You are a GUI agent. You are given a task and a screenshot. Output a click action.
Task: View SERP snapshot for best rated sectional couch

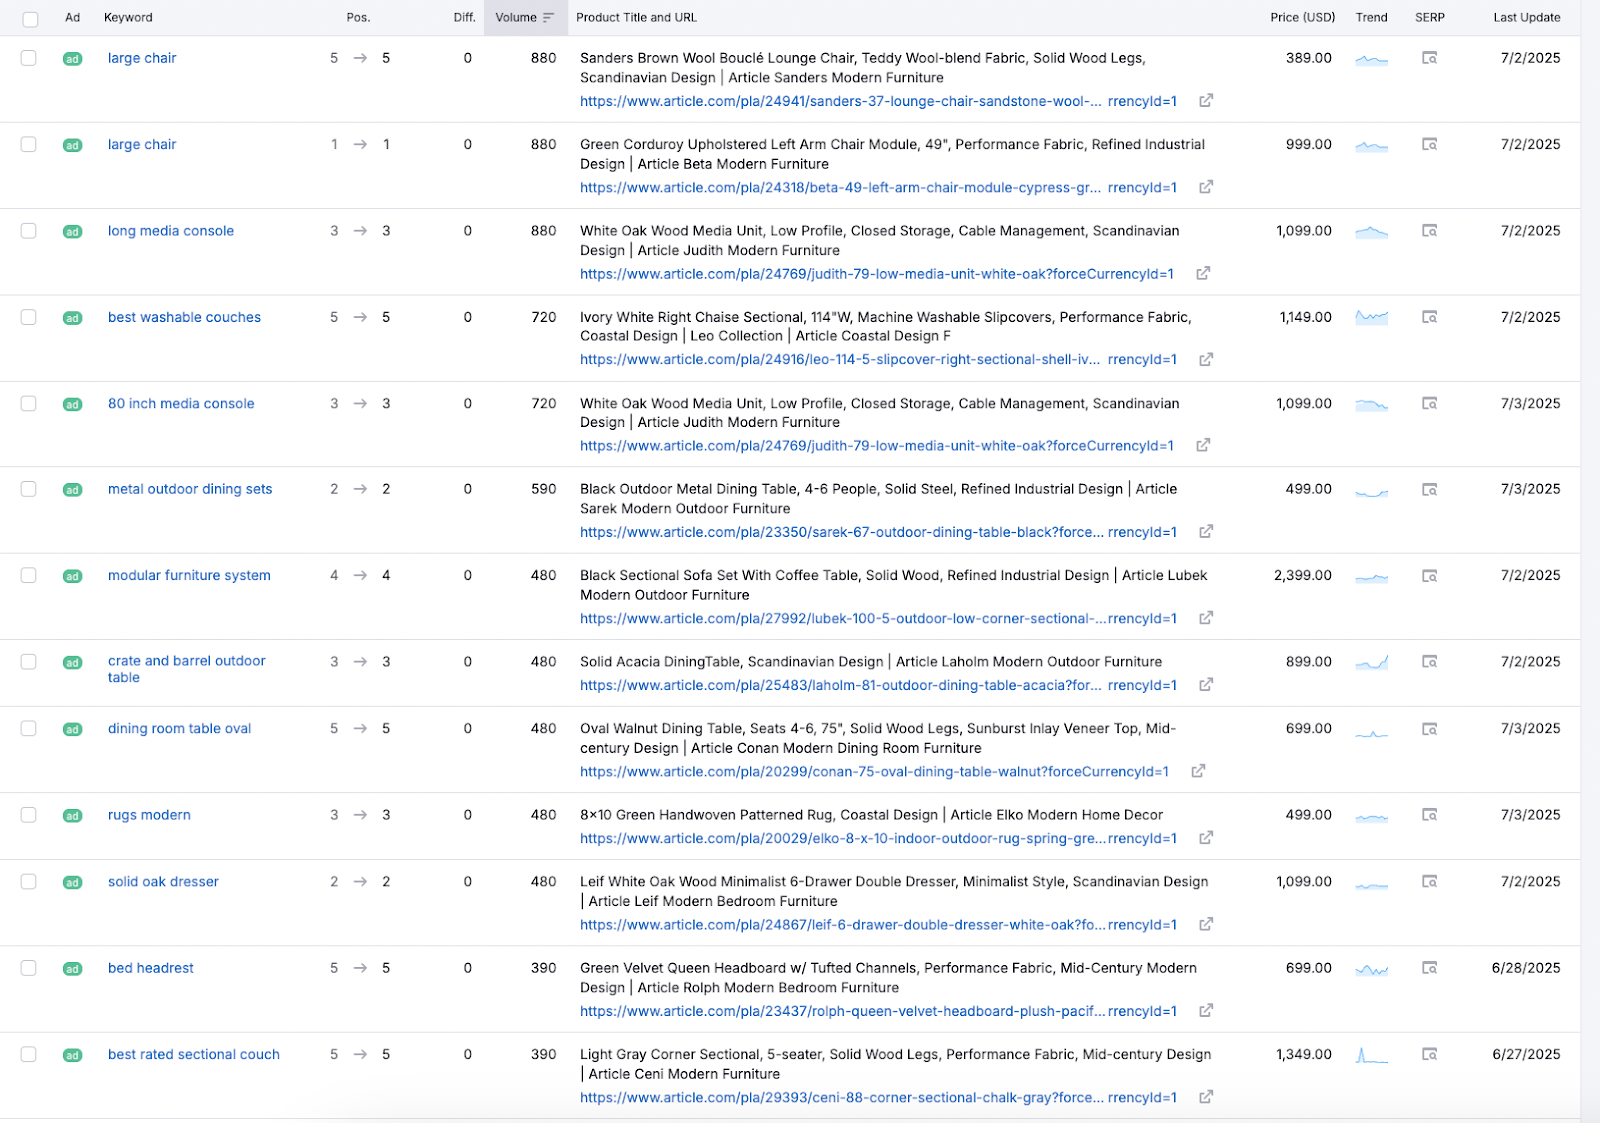(1430, 1054)
